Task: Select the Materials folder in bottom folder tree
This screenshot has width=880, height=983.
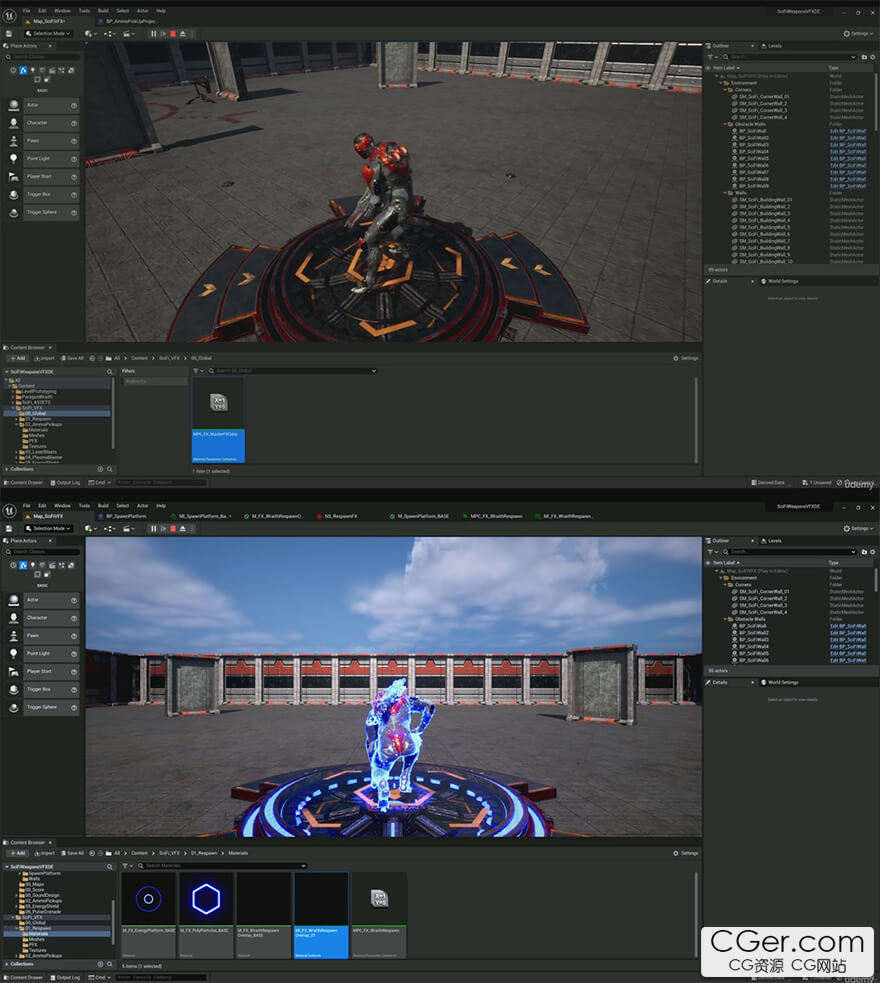Action: tap(58, 934)
